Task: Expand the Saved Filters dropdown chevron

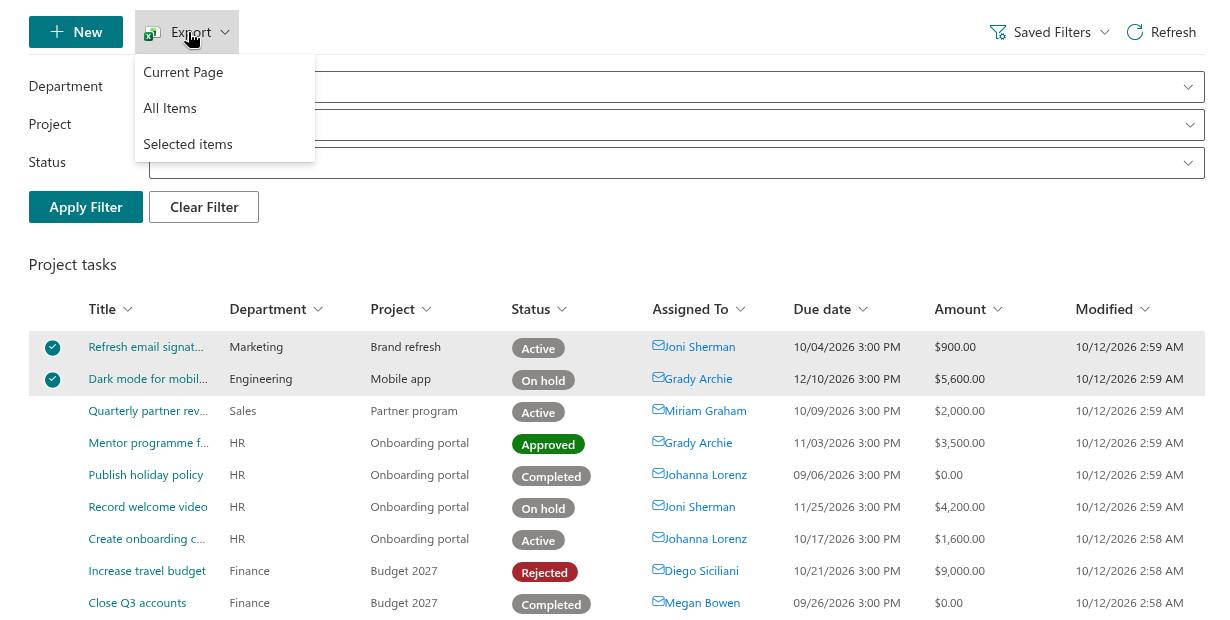Action: [1104, 32]
